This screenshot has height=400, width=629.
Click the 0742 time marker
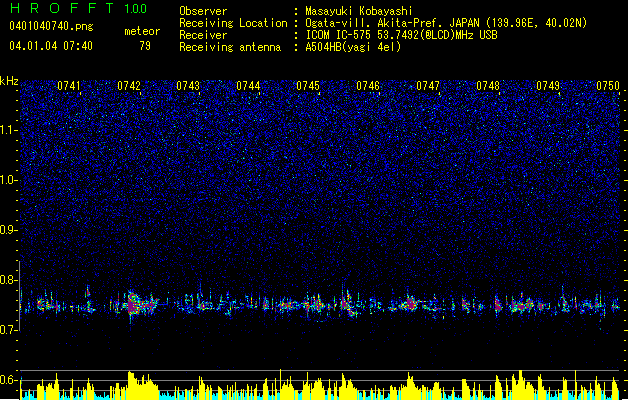(x=129, y=86)
